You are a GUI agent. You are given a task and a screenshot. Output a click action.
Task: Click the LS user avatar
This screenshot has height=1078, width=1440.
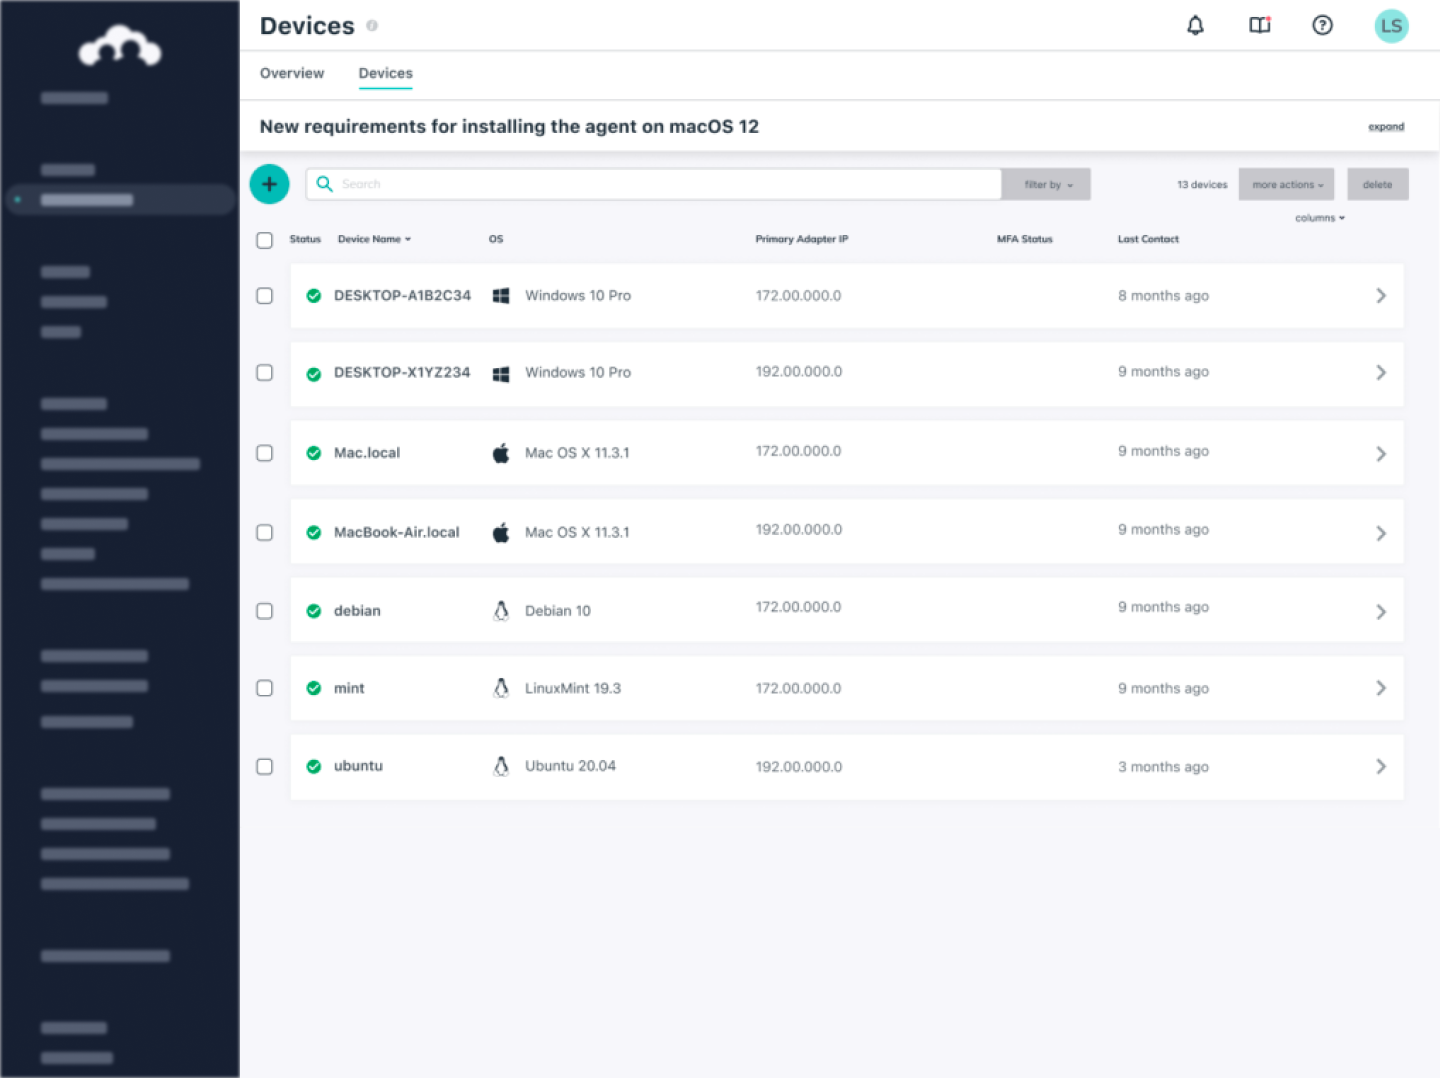click(x=1391, y=25)
